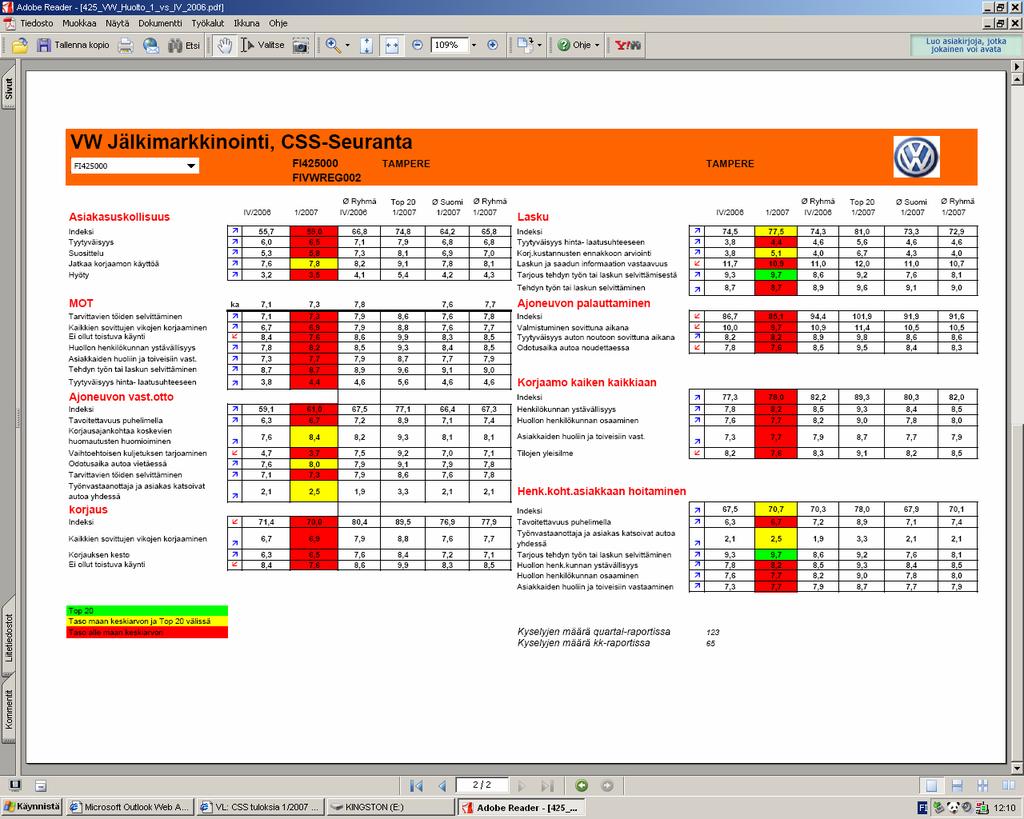
Task: Select Continuous page layout icon
Action: tap(957, 786)
